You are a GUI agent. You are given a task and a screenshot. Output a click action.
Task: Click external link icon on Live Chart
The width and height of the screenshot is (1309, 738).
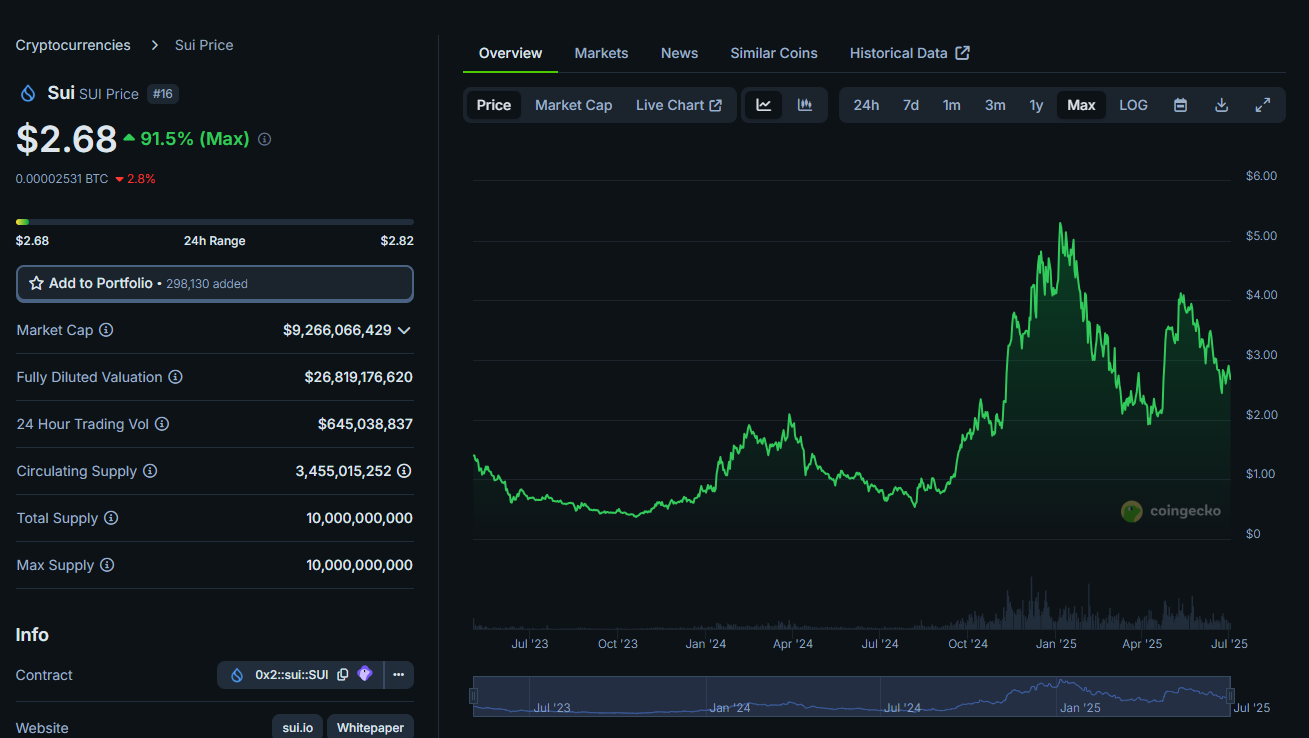pyautogui.click(x=715, y=105)
